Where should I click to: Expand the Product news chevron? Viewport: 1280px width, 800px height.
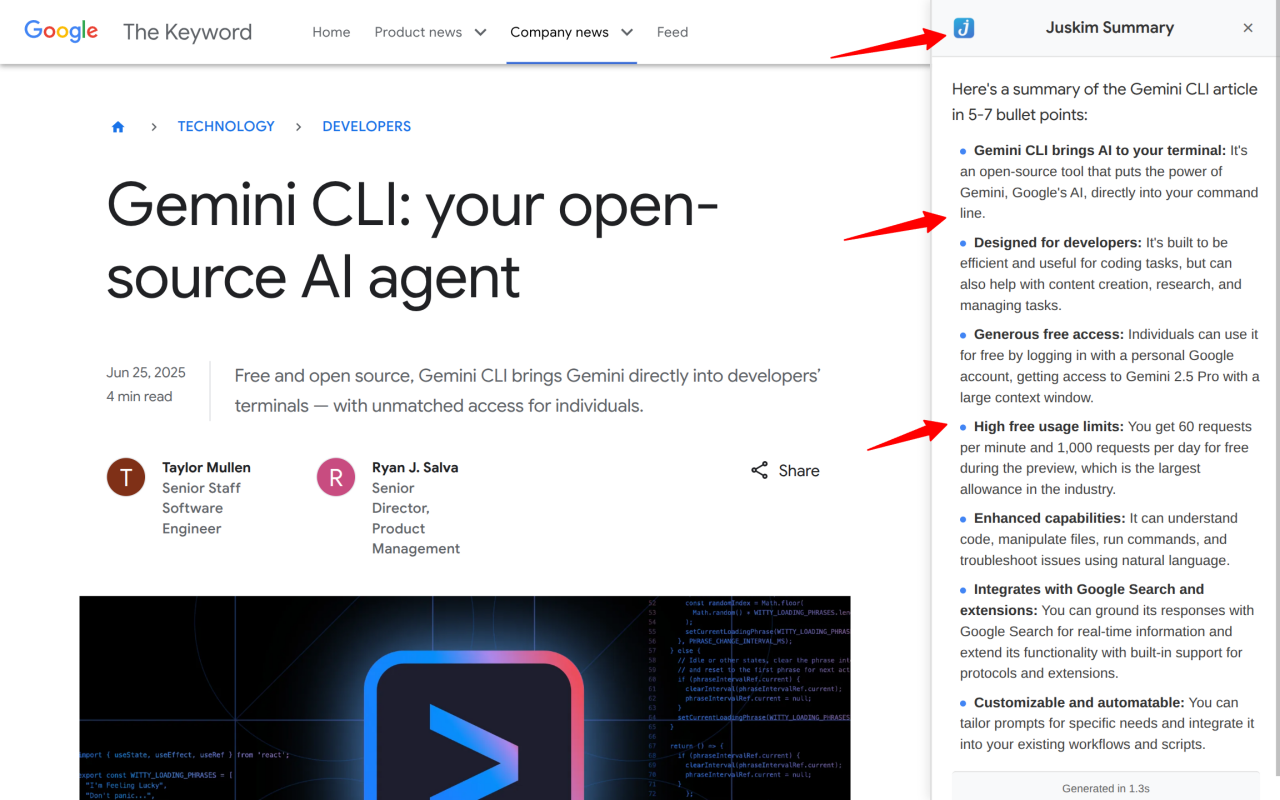point(480,32)
